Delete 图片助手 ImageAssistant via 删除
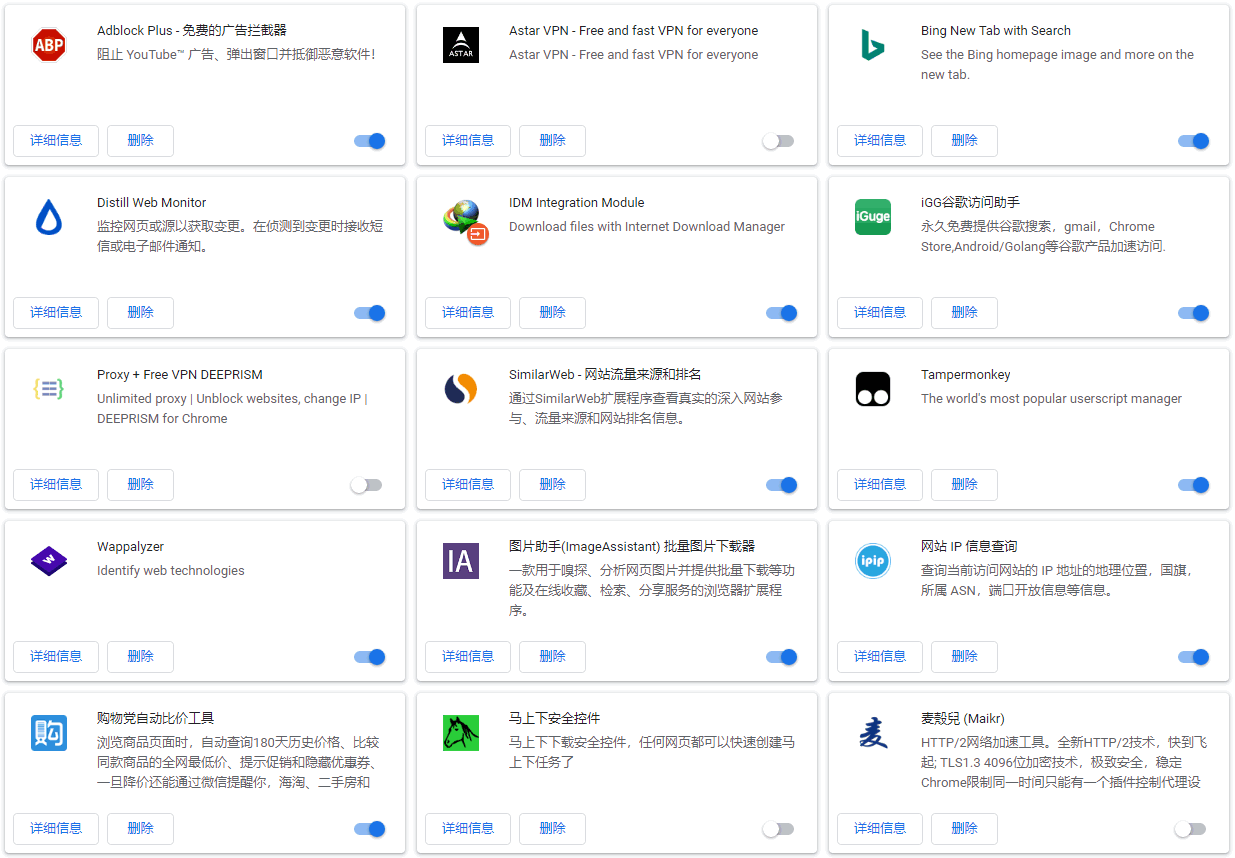The width and height of the screenshot is (1235, 858). (x=553, y=657)
